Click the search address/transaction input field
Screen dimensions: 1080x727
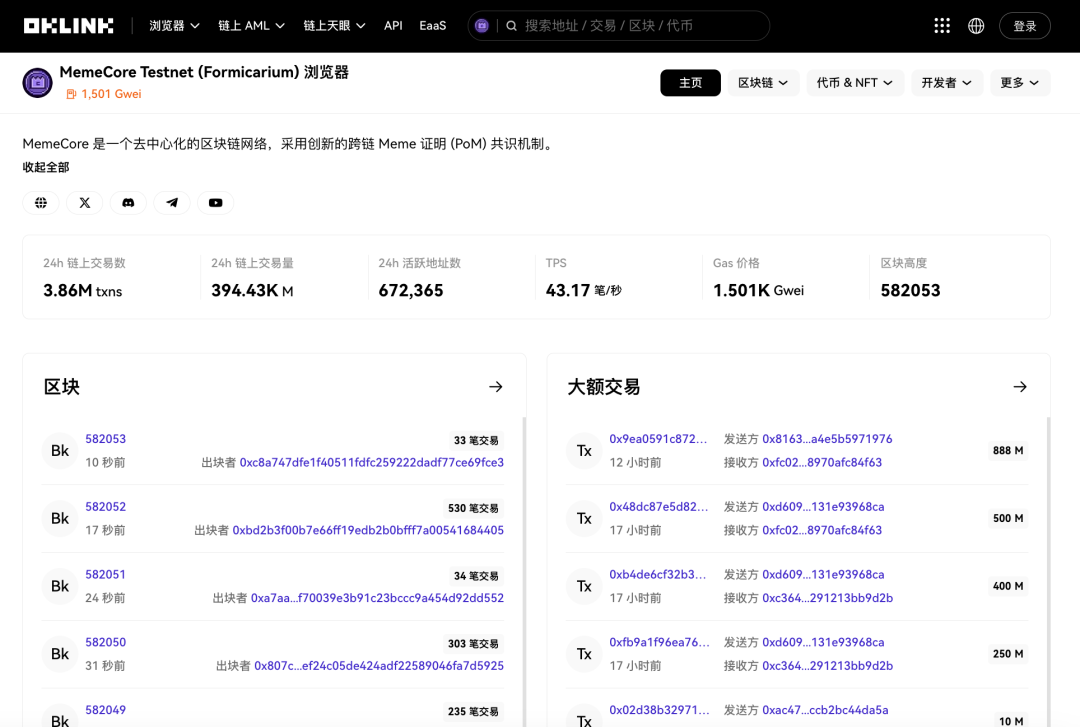tap(643, 25)
